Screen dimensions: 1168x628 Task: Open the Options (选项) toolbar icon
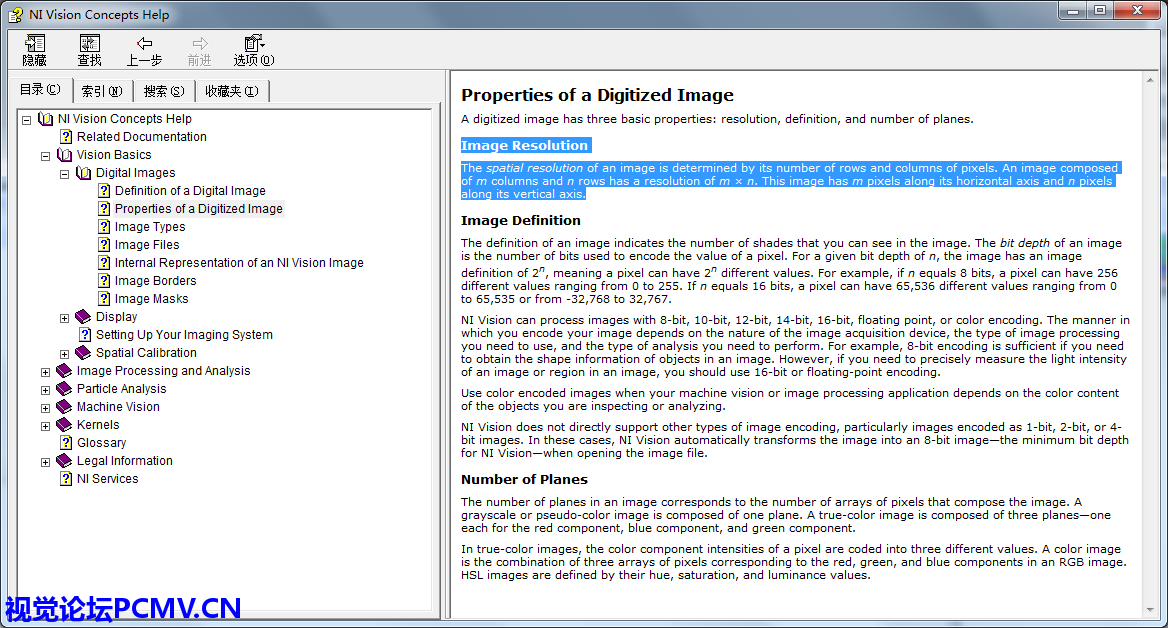click(254, 43)
